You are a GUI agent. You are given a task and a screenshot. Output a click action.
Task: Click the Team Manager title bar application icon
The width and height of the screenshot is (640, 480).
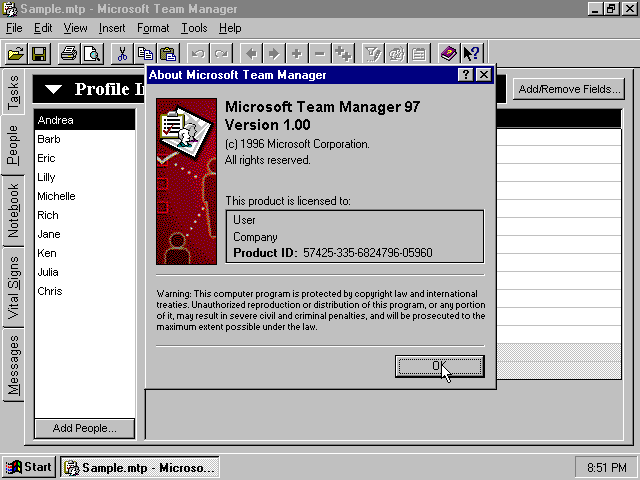(10, 9)
